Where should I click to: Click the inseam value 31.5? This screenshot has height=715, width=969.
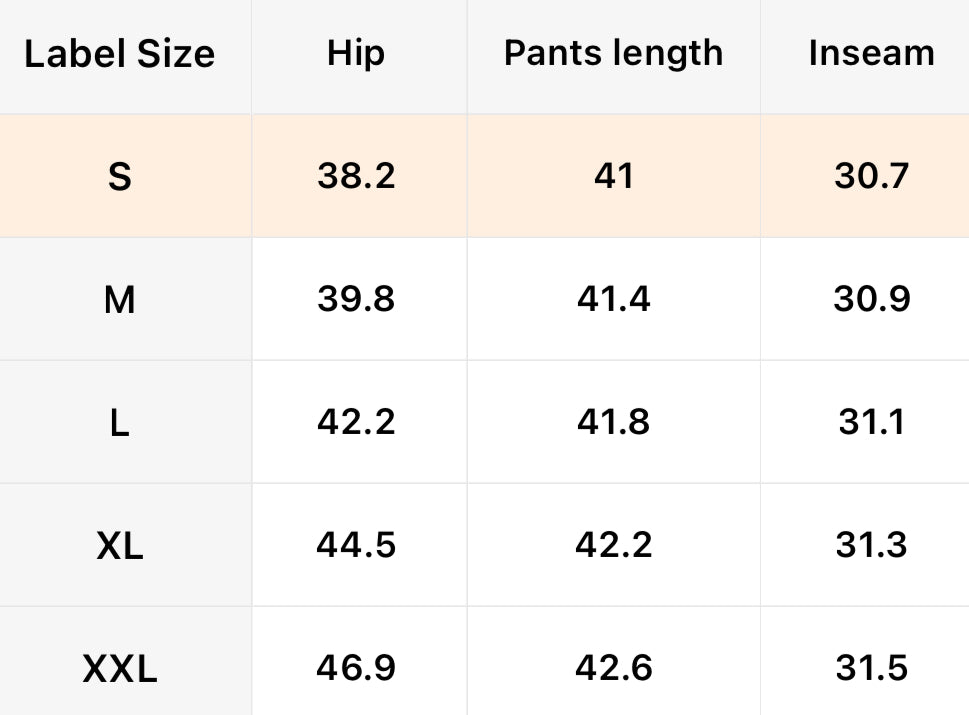[871, 668]
